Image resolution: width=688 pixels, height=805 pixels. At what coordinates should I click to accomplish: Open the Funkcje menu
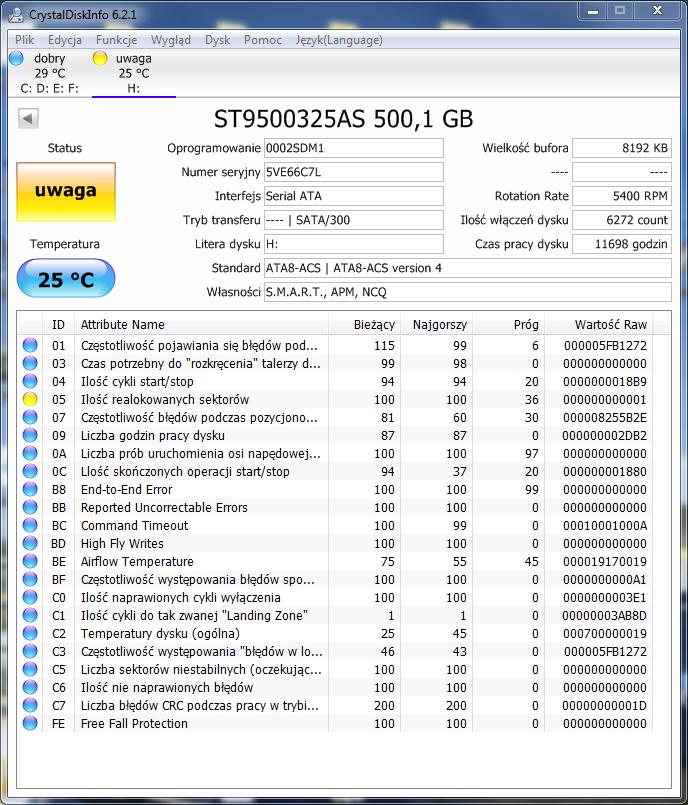117,40
